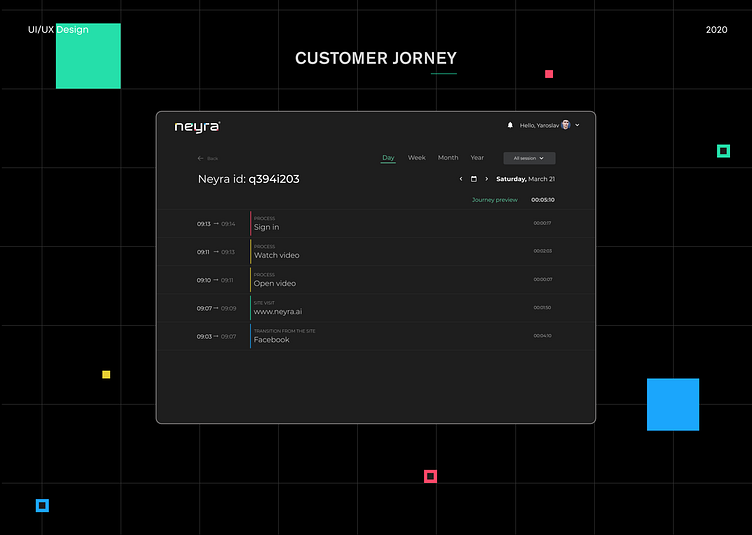Click total journey time 00:05:10
This screenshot has width=752, height=535.
(543, 200)
